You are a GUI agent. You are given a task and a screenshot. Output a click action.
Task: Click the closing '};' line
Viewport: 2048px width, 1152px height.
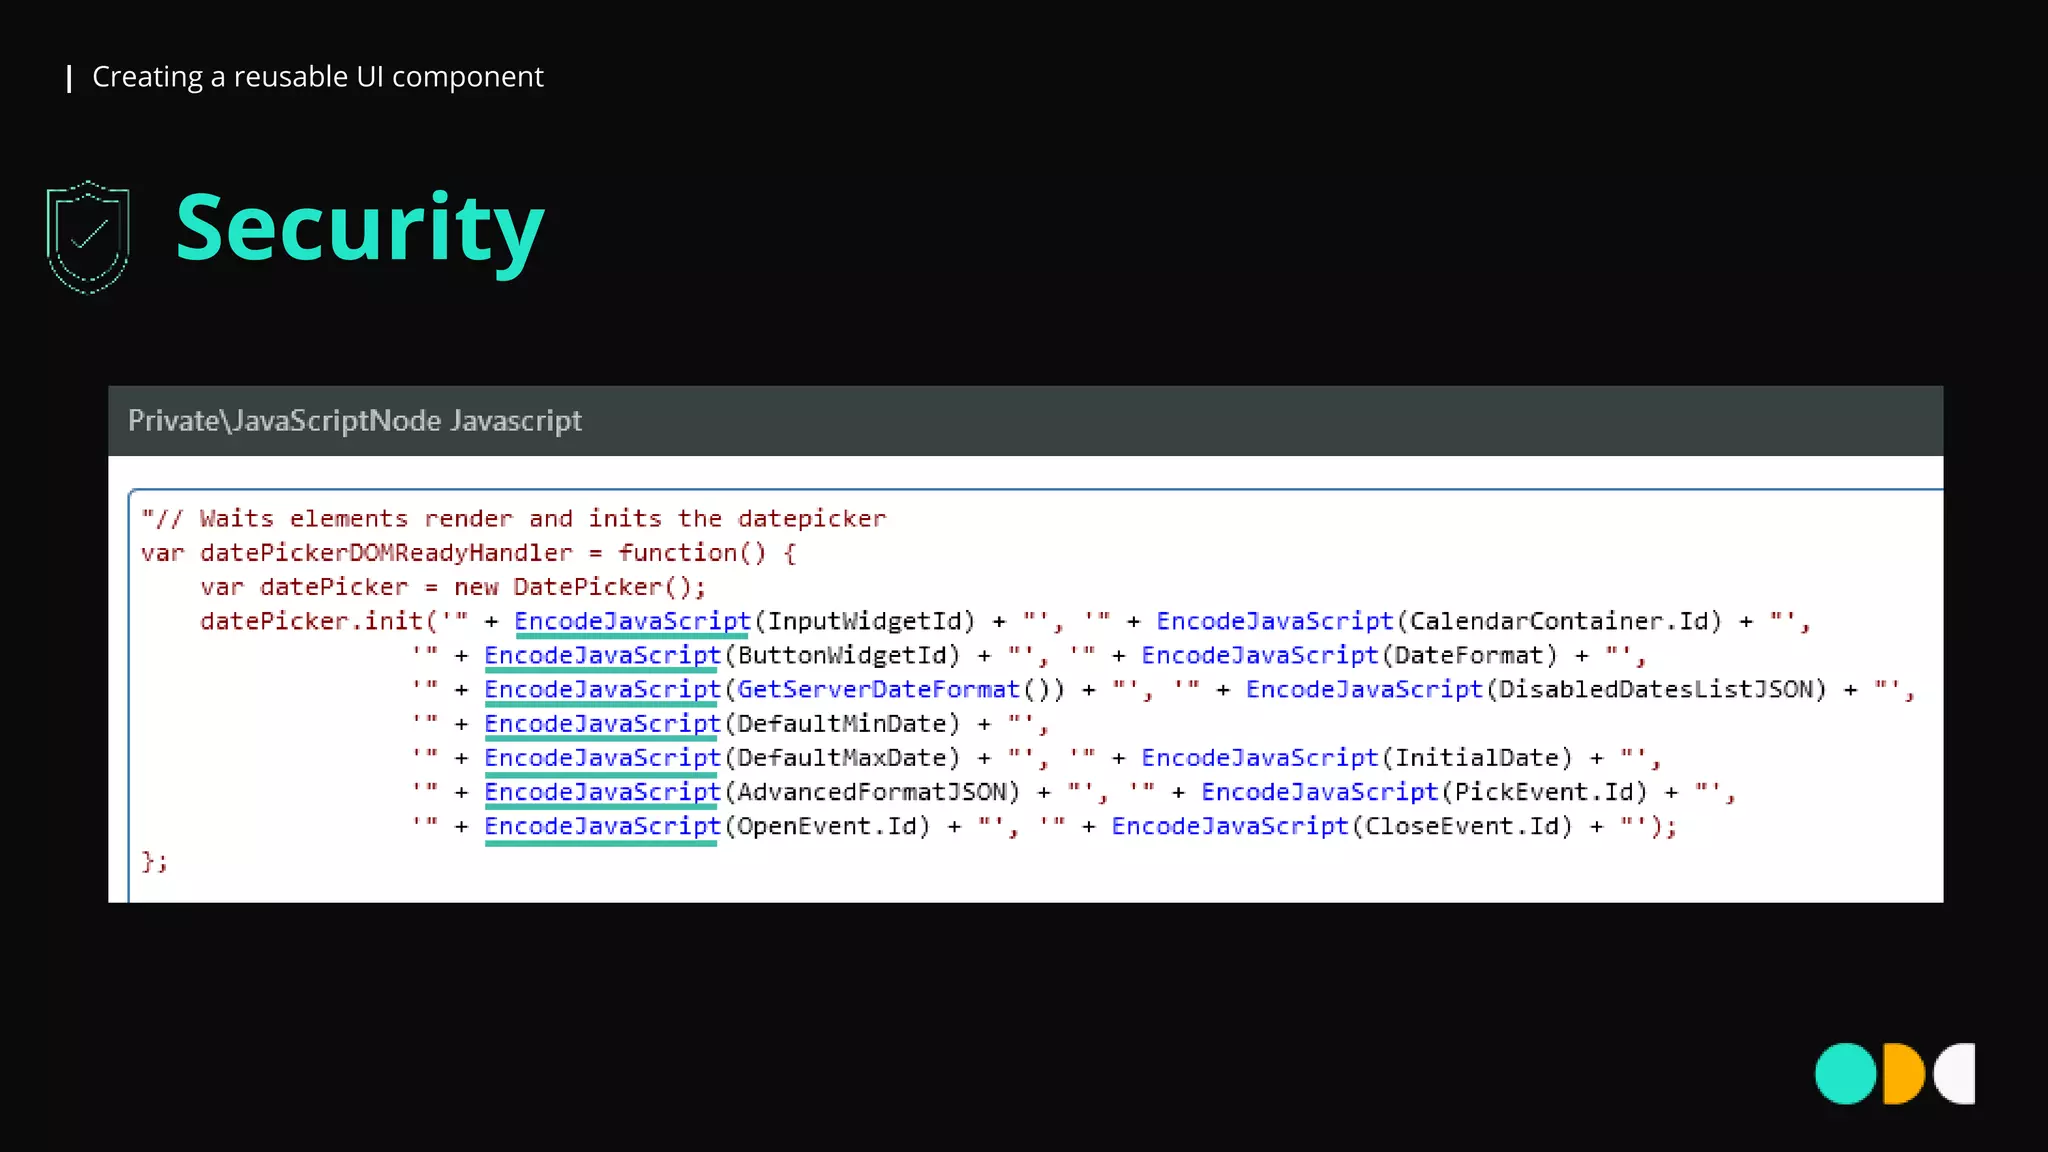(x=154, y=861)
